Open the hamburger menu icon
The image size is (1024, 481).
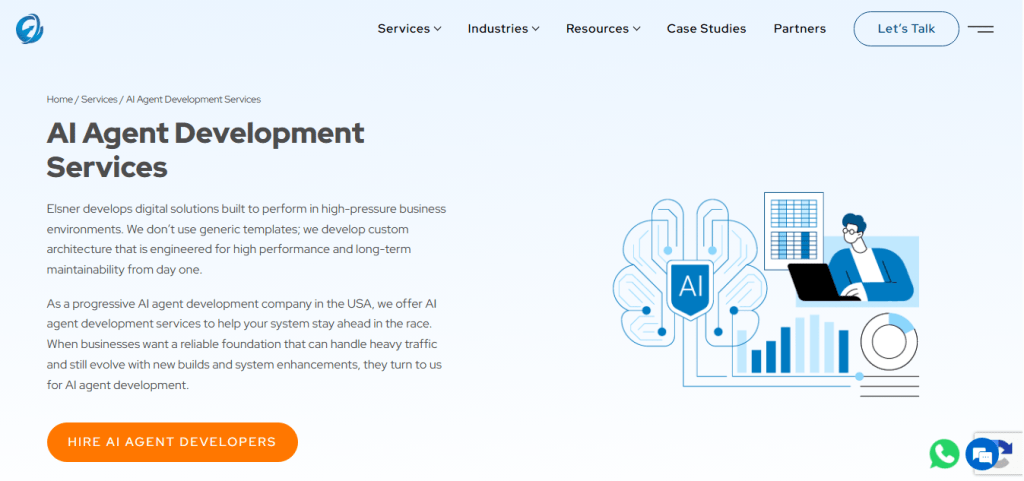(x=980, y=29)
